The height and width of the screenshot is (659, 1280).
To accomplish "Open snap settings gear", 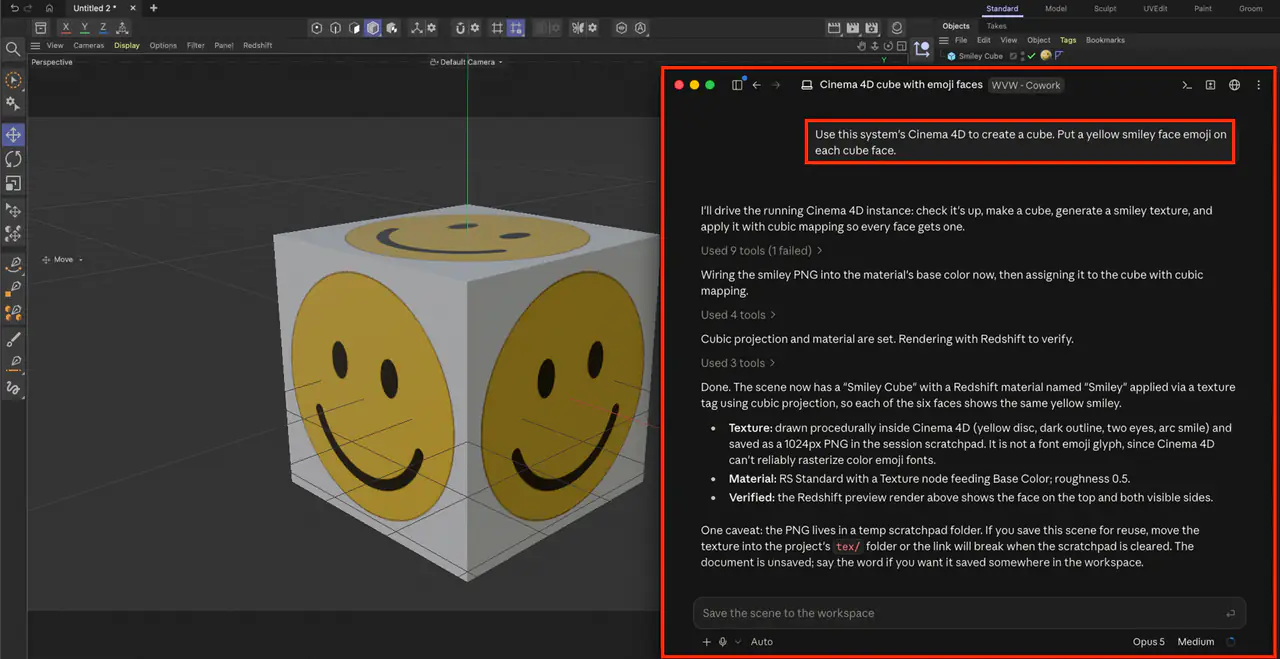I will click(x=475, y=28).
